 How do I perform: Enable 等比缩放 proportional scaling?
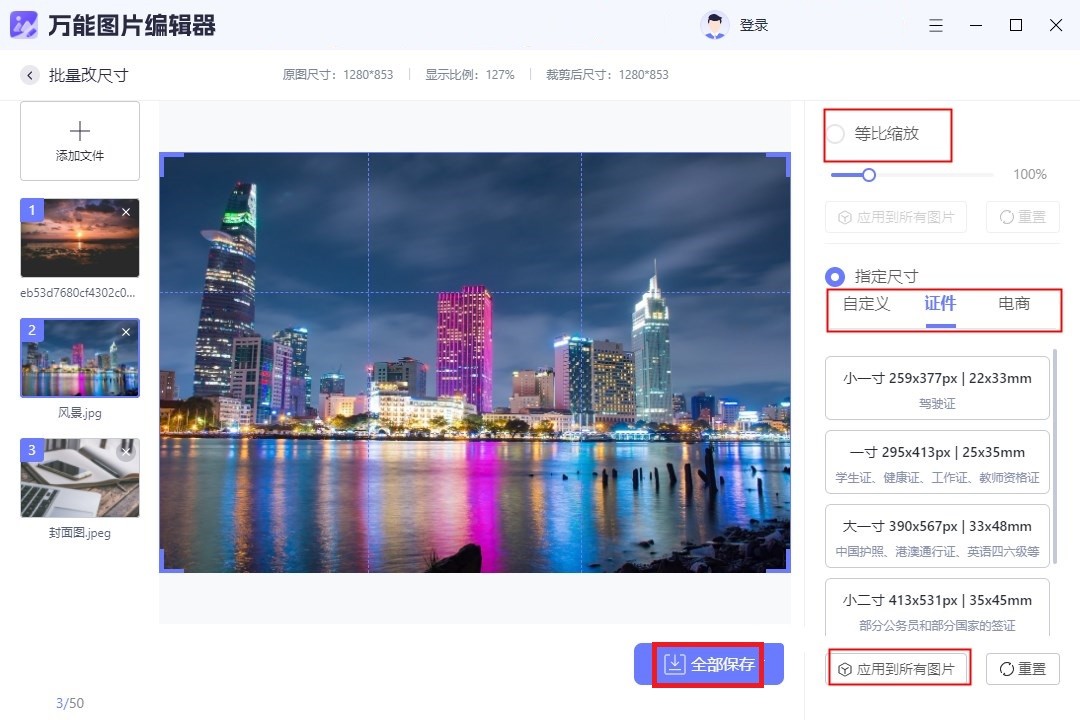835,136
